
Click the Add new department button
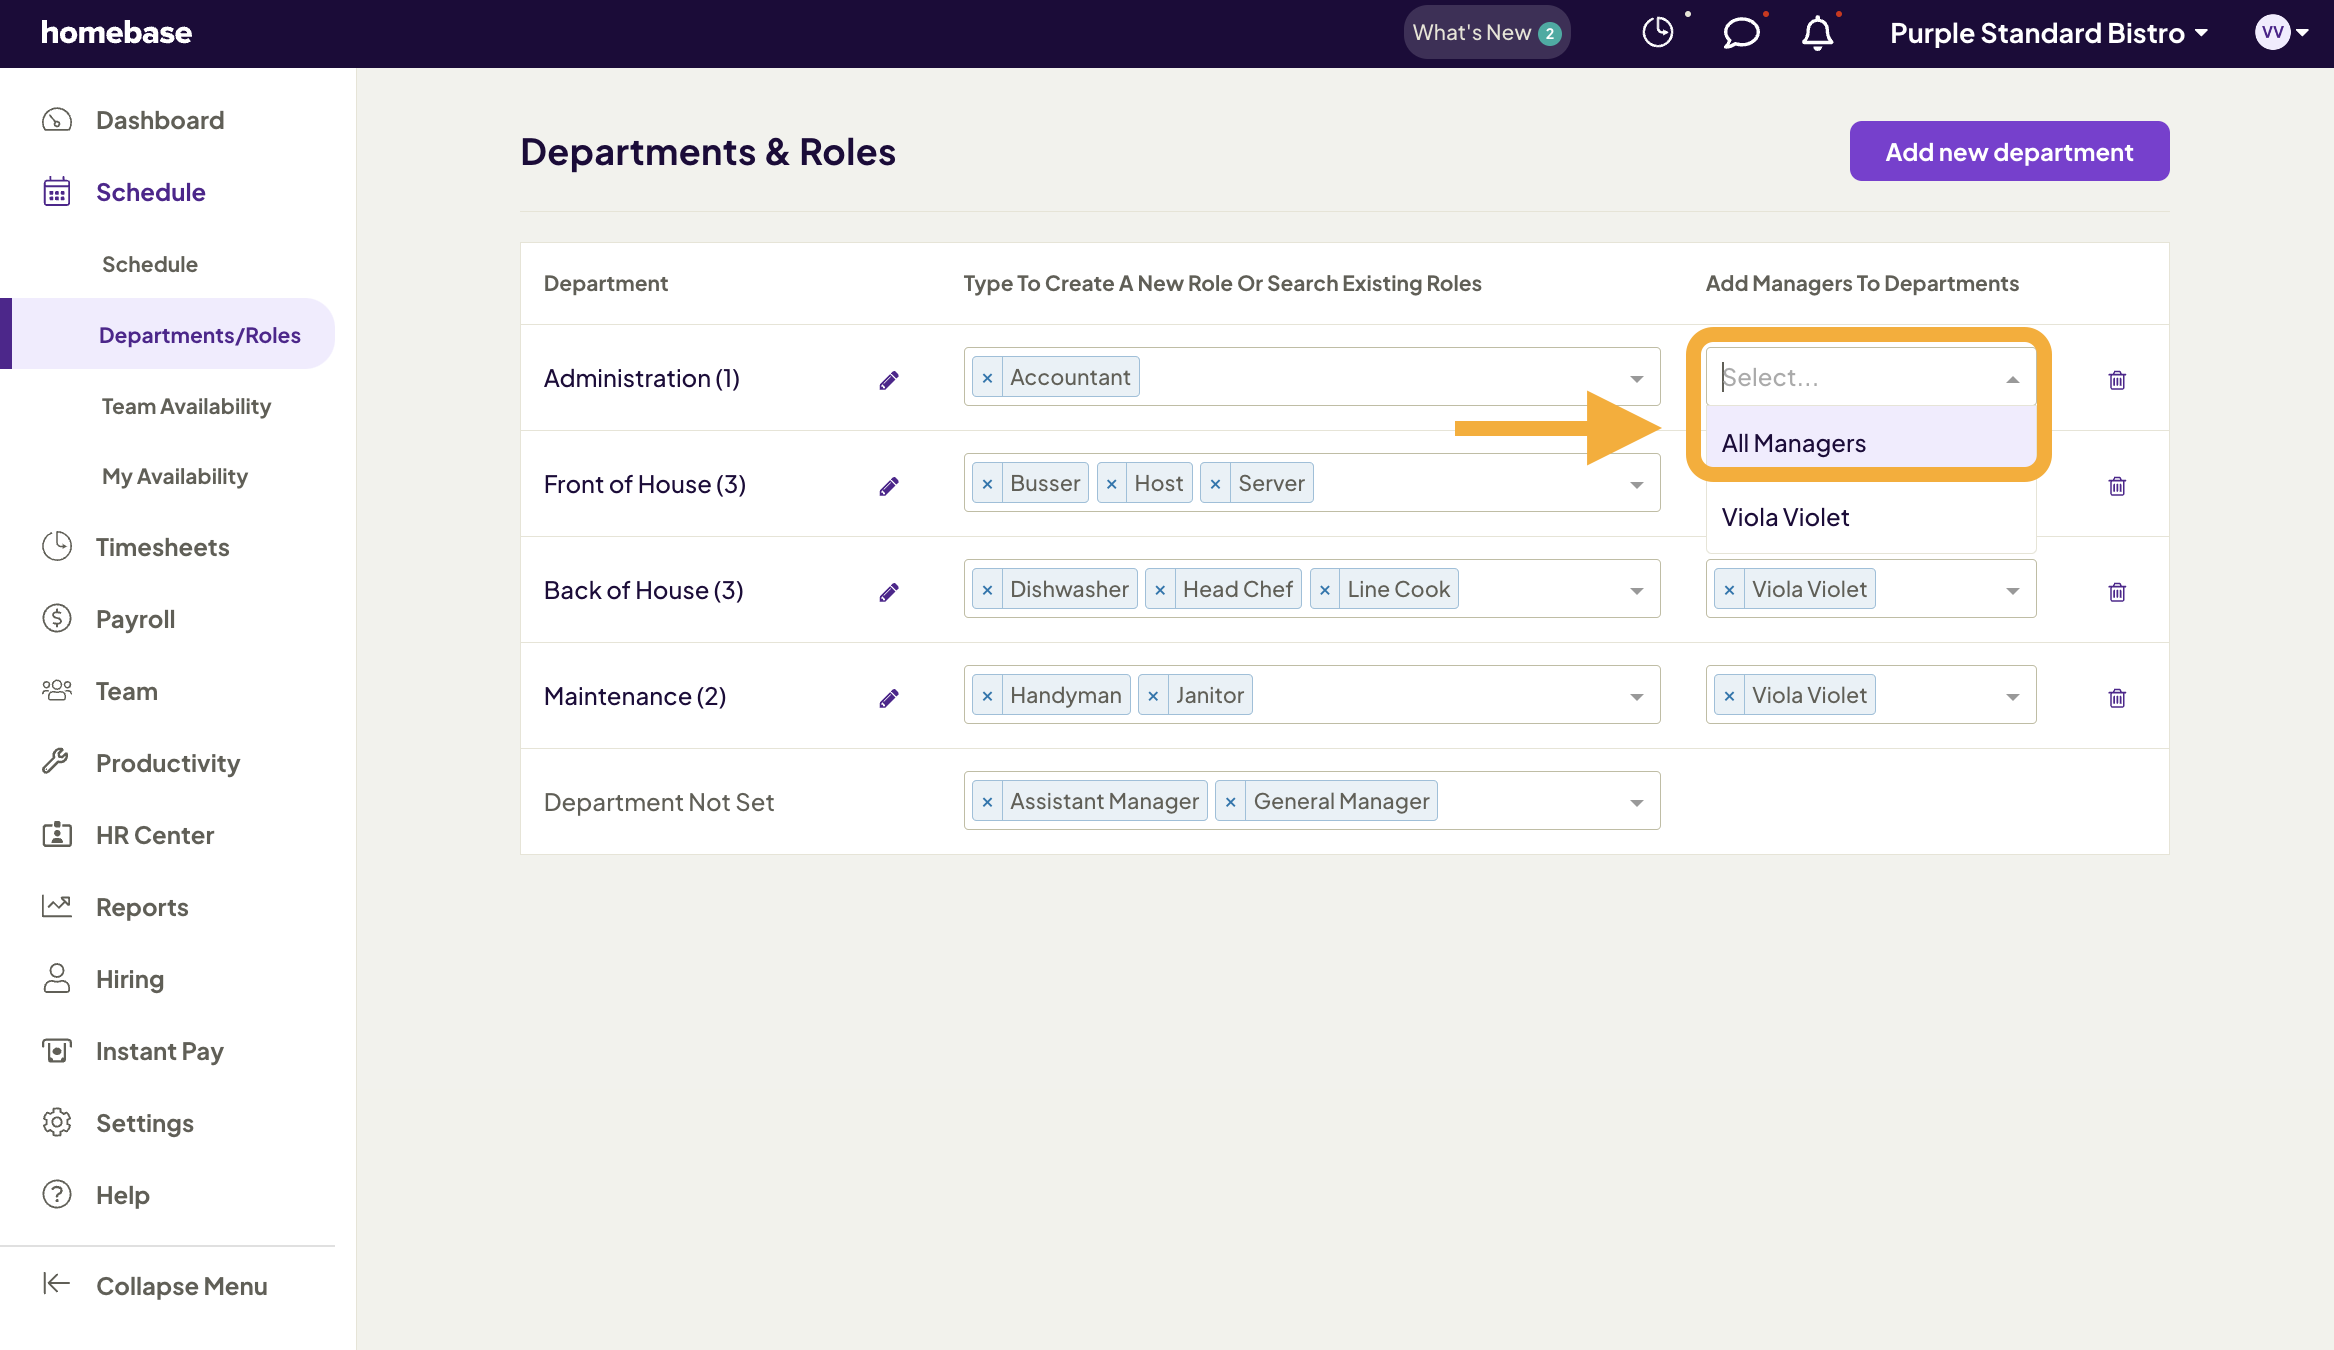(x=2009, y=151)
